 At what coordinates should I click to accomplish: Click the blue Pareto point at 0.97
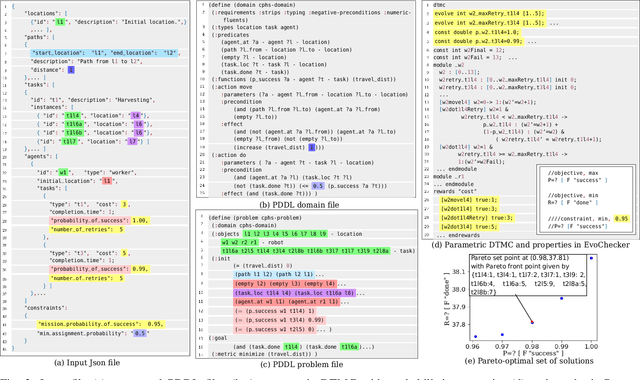(x=502, y=335)
